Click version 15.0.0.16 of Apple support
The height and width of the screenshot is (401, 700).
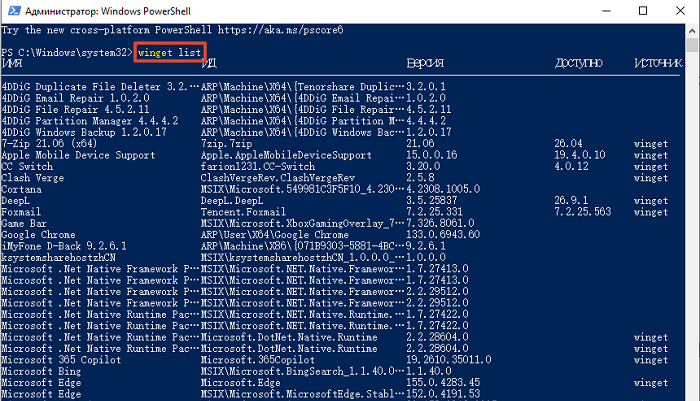pyautogui.click(x=432, y=155)
